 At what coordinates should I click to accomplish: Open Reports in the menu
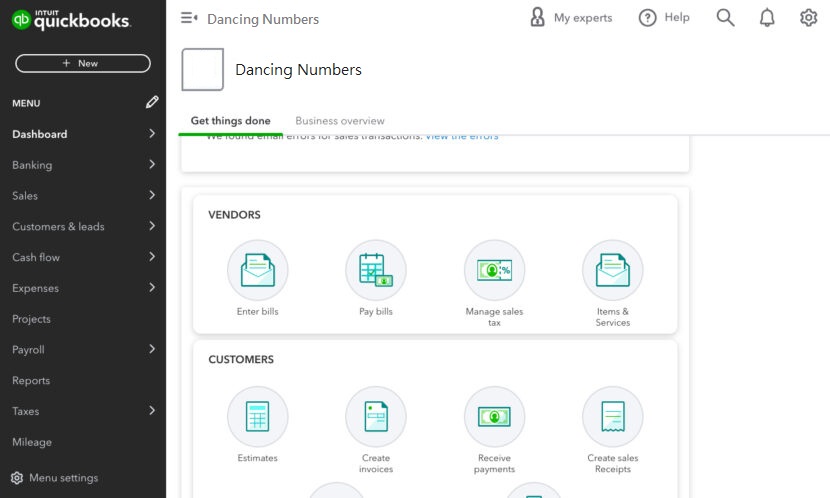(x=31, y=381)
